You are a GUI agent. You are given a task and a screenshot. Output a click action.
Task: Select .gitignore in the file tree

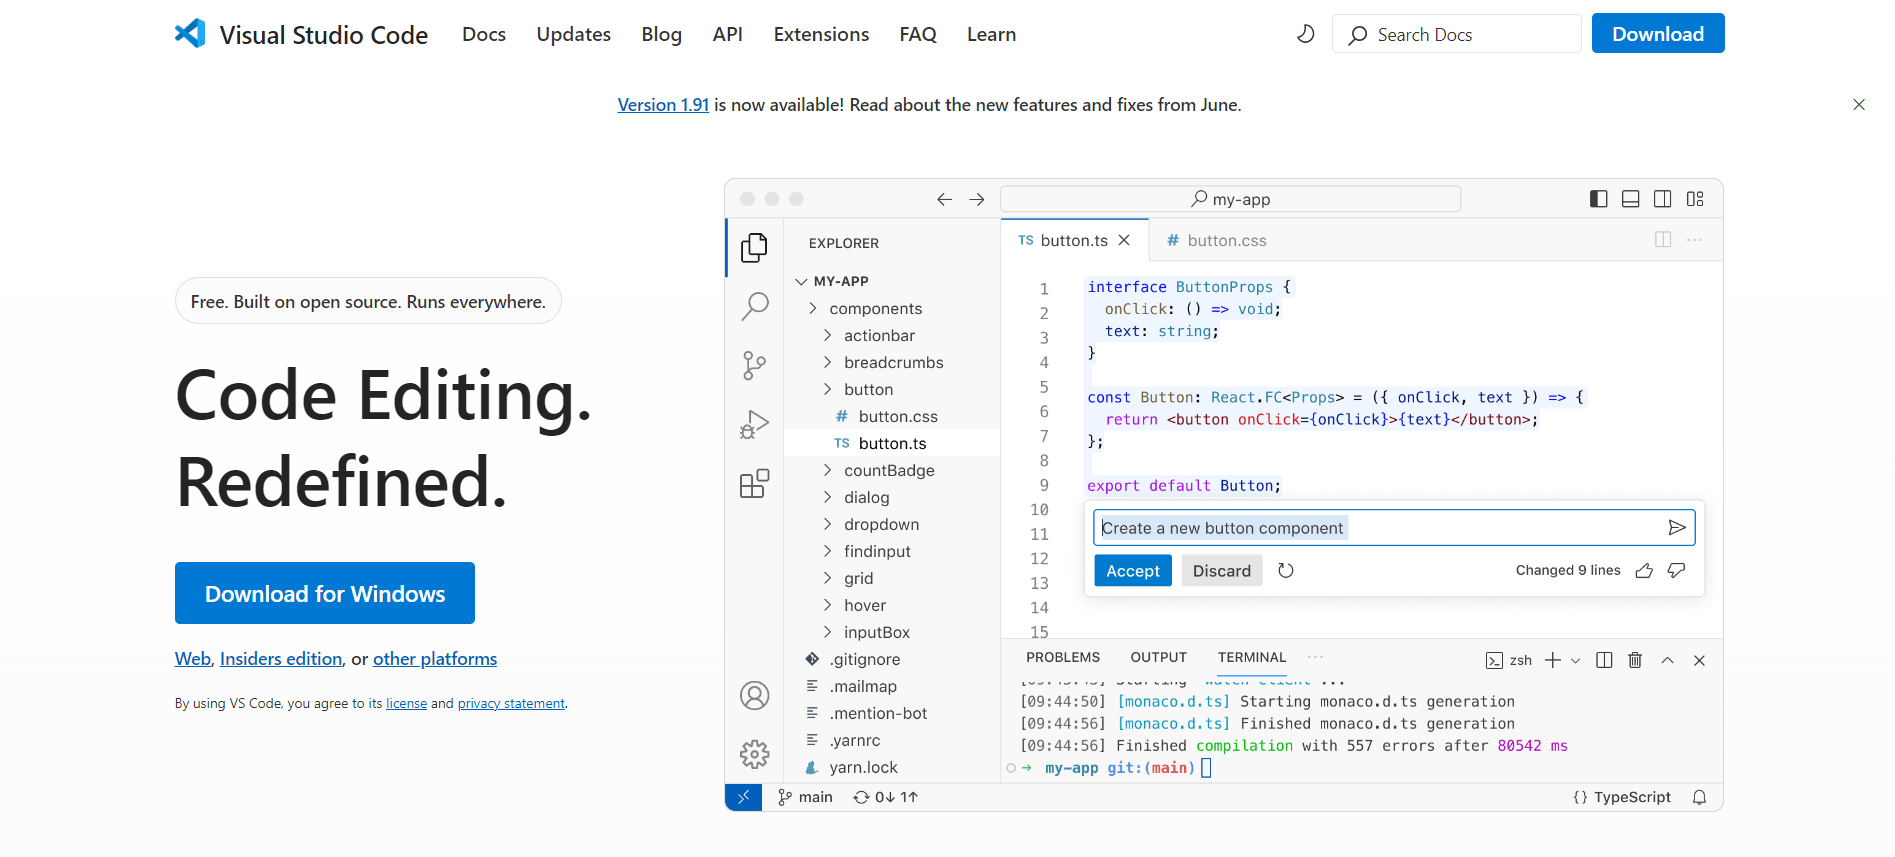pos(892,659)
